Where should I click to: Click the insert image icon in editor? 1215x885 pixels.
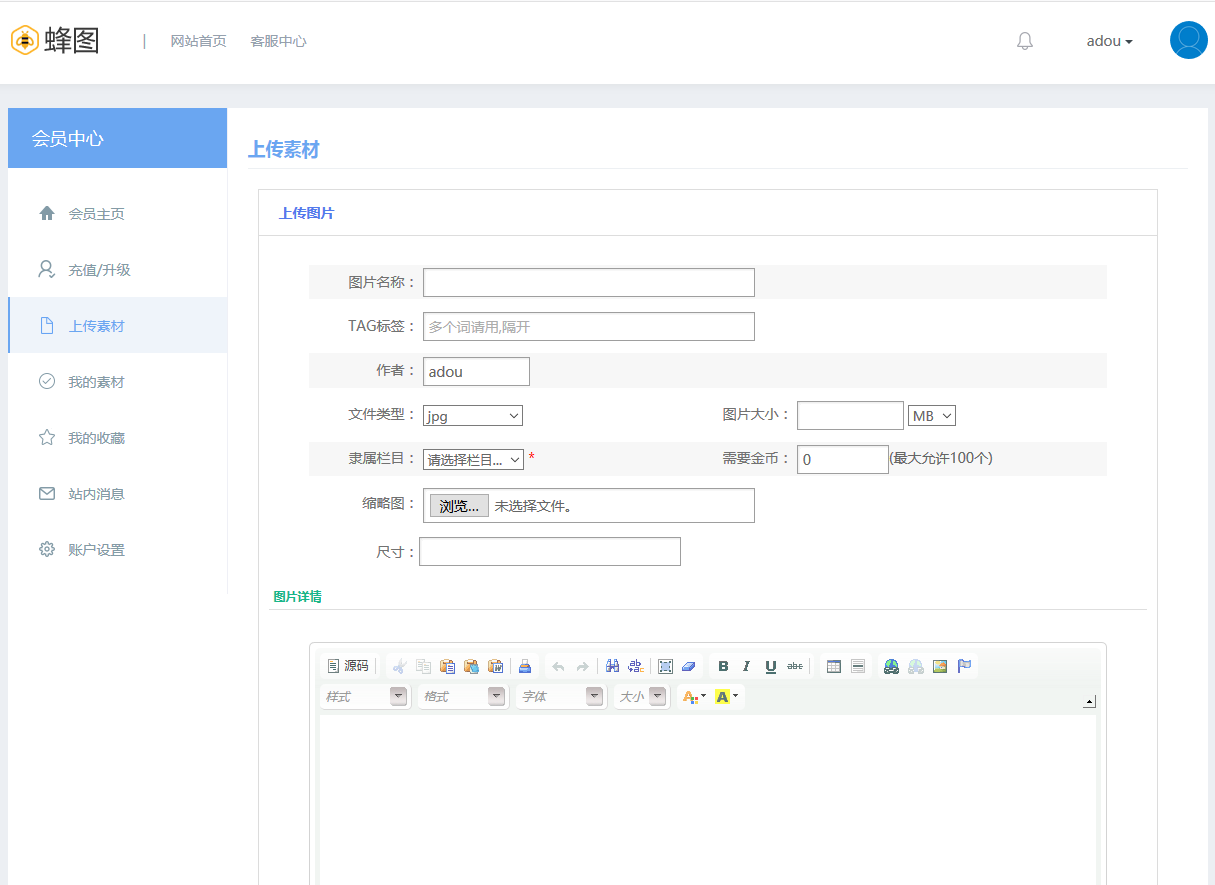click(940, 667)
